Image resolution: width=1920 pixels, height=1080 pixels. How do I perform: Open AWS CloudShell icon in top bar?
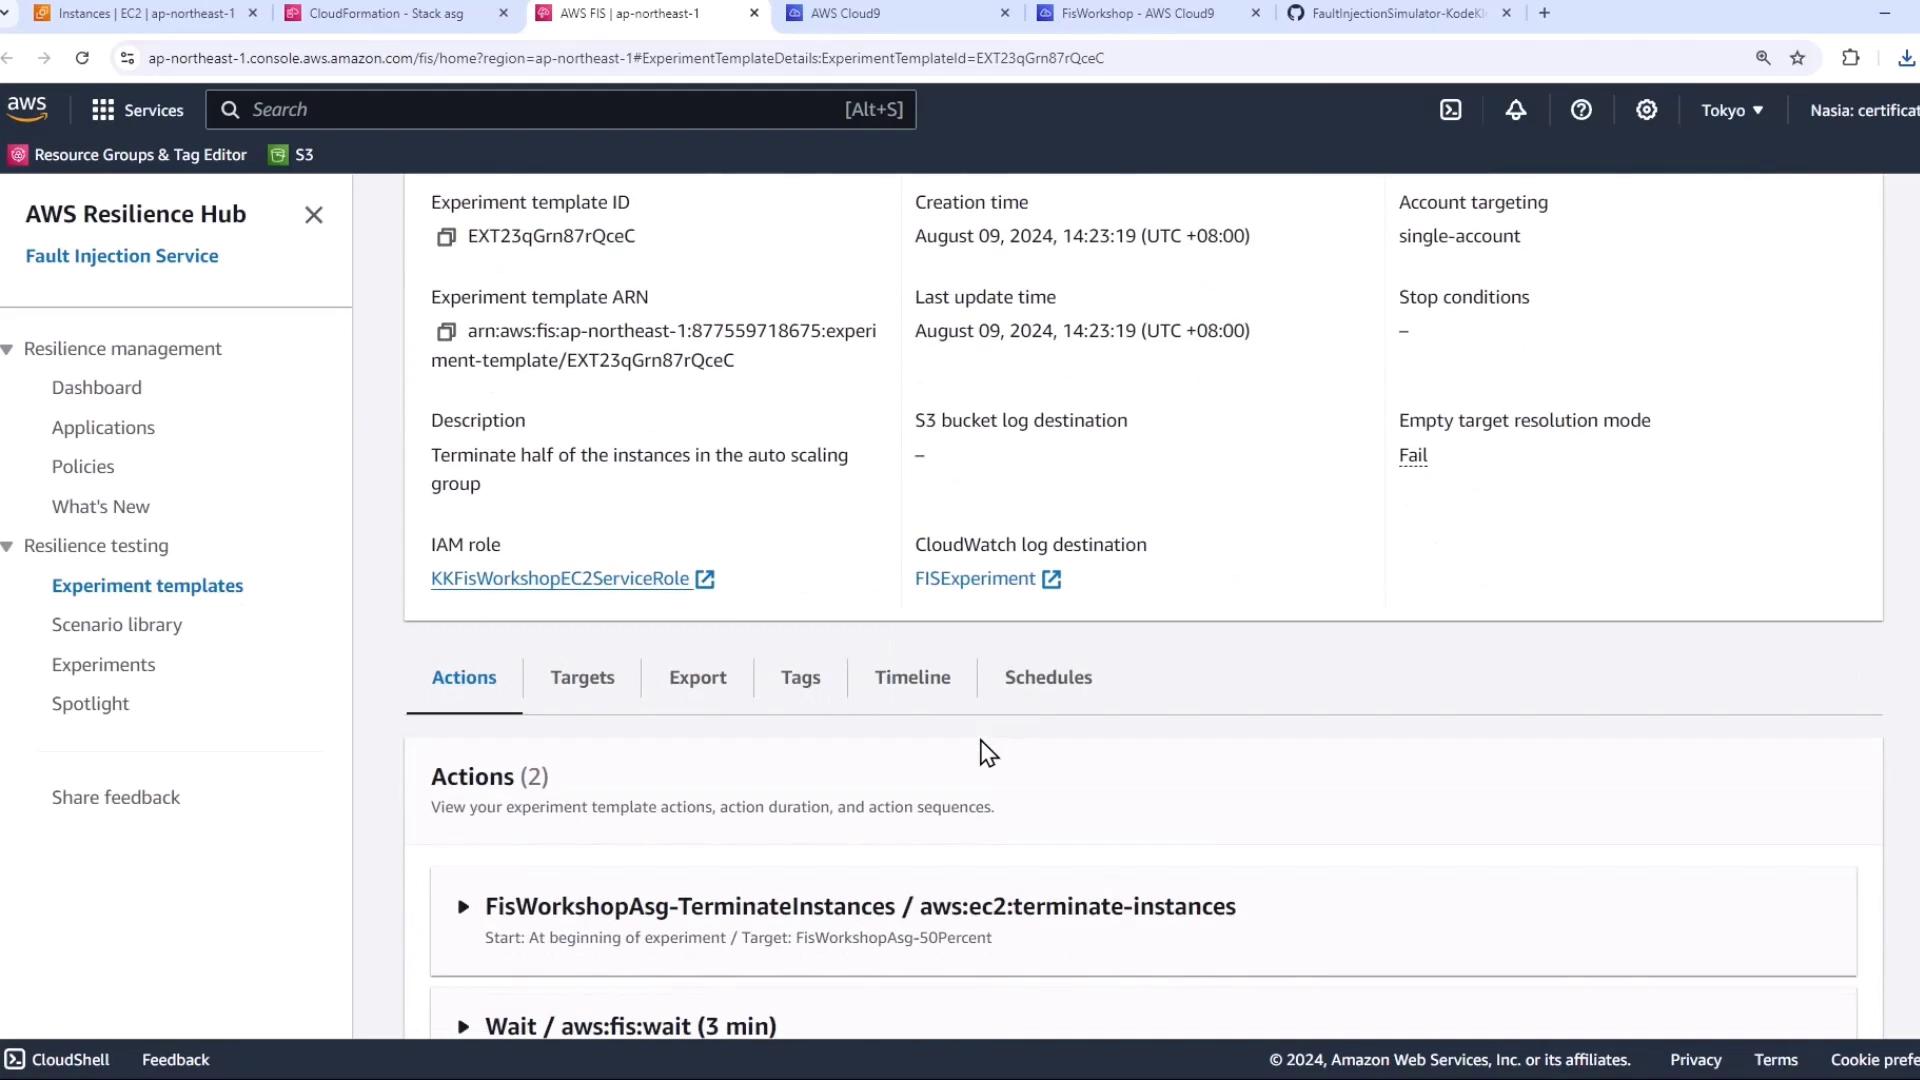pos(1450,110)
